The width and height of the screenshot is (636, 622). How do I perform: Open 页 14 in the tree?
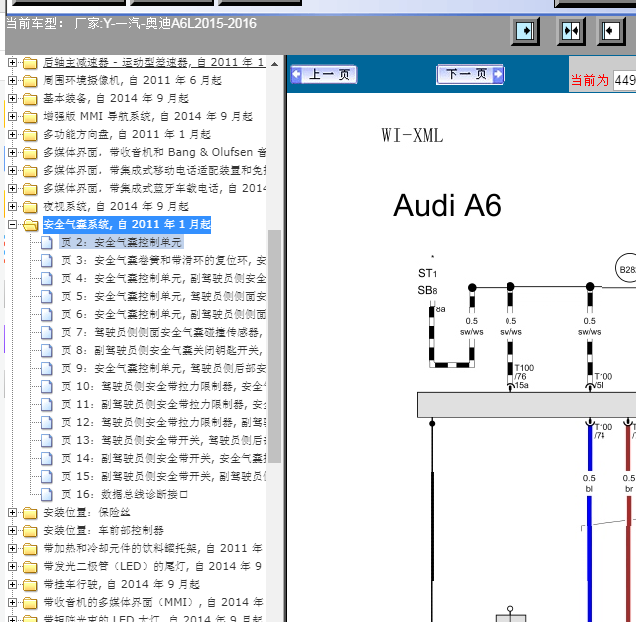pos(163,458)
